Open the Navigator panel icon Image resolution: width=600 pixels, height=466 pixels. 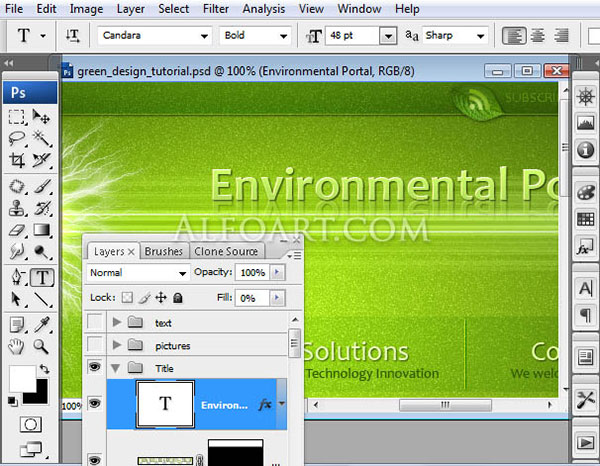585,96
